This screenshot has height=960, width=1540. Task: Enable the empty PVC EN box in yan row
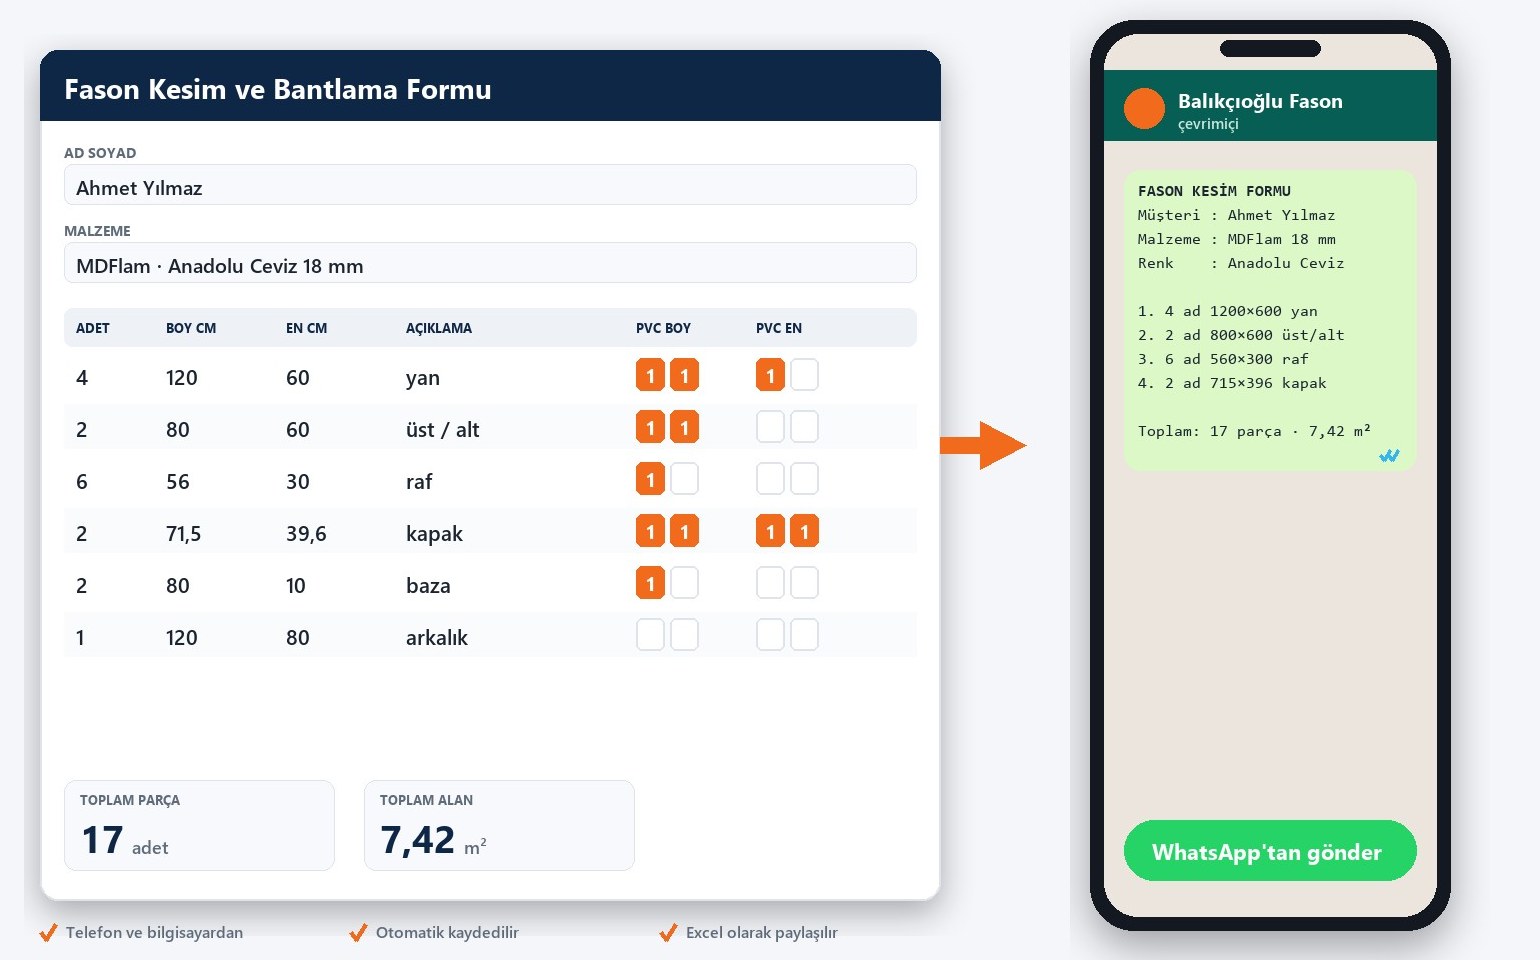click(804, 375)
